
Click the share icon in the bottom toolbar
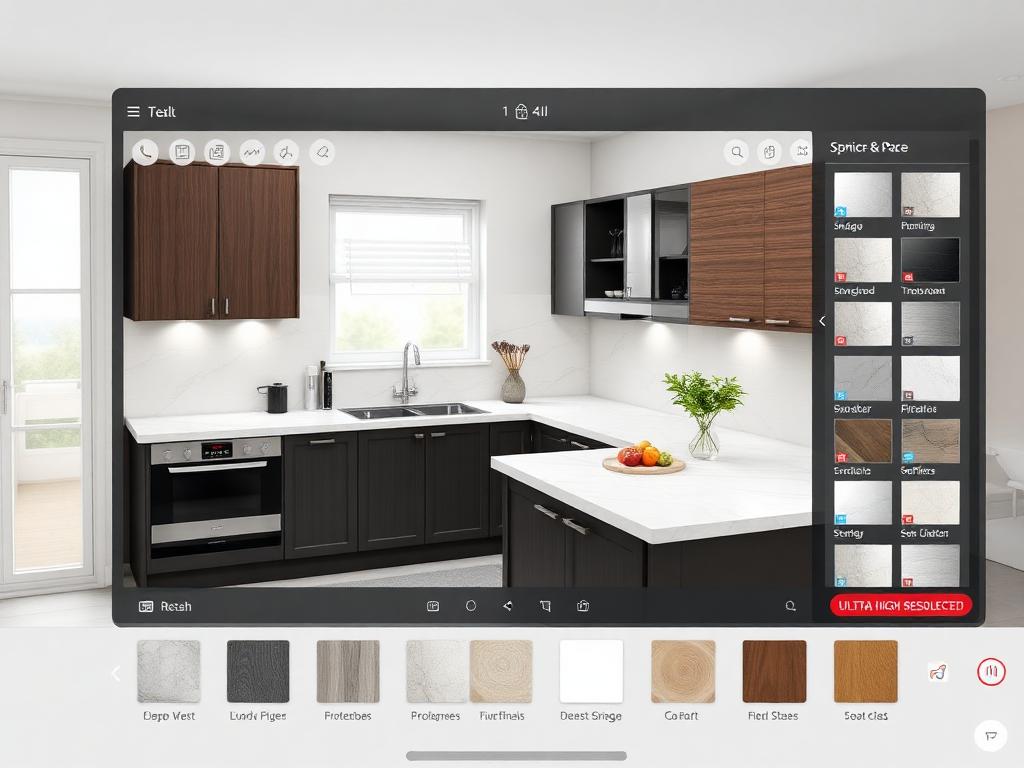point(508,606)
